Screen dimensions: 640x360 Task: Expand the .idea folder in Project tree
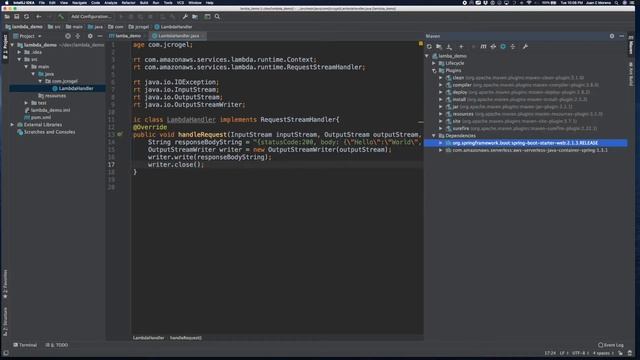coord(19,52)
